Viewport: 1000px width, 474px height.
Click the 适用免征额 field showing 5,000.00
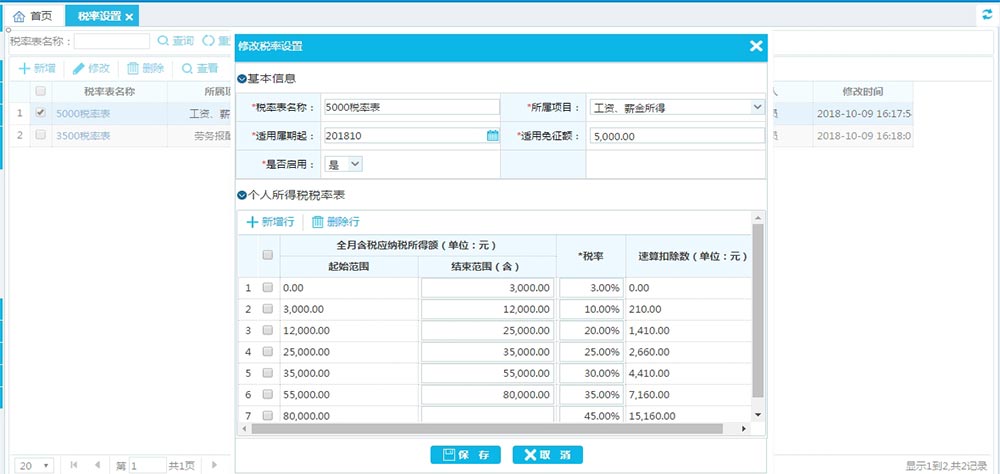pos(677,135)
